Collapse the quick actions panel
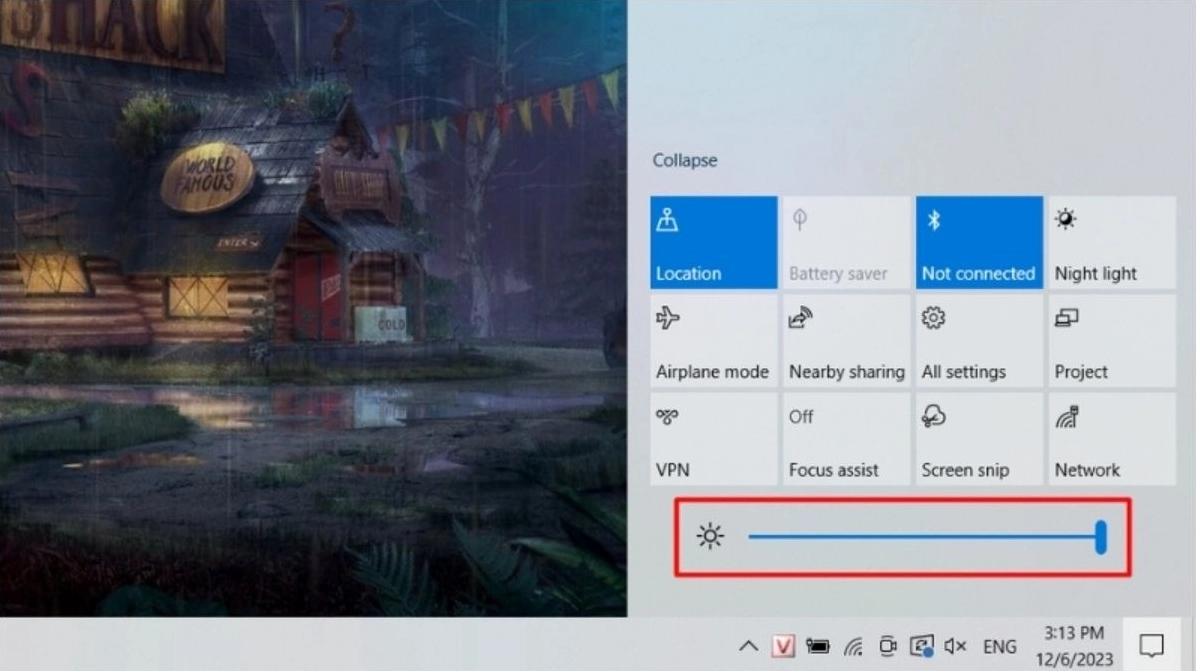Image resolution: width=1196 pixels, height=671 pixels. click(x=685, y=160)
